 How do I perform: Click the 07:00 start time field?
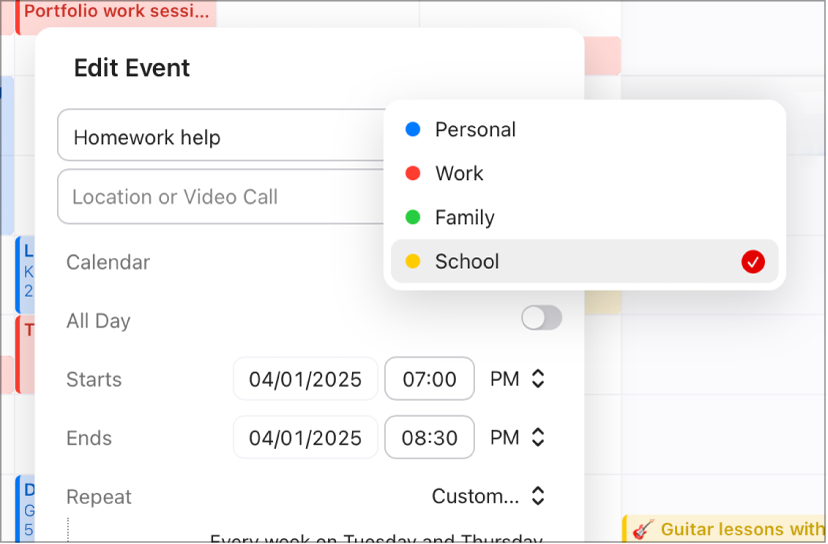pos(429,380)
